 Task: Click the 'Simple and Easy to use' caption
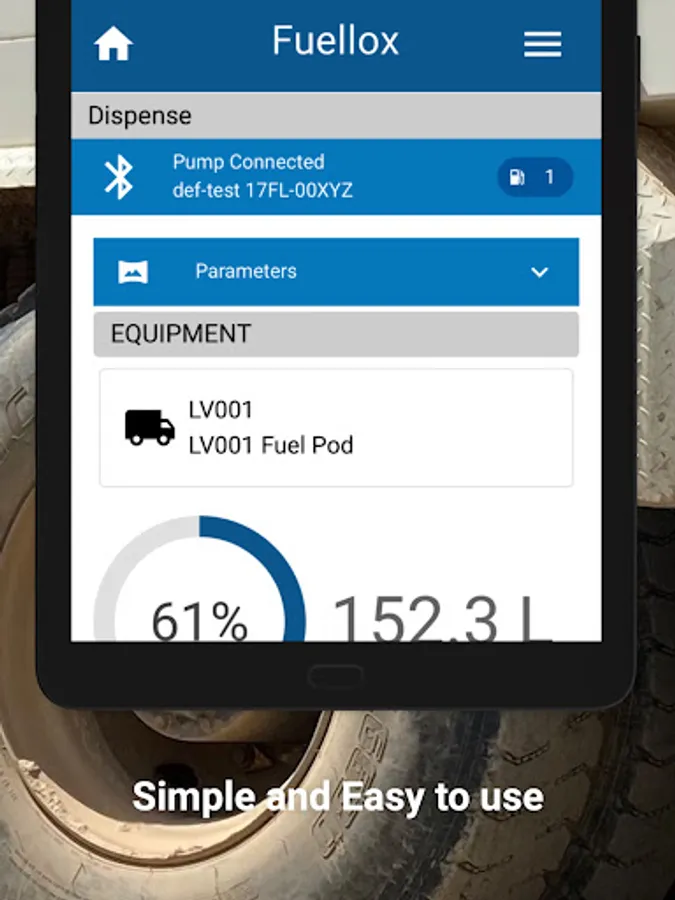(338, 797)
